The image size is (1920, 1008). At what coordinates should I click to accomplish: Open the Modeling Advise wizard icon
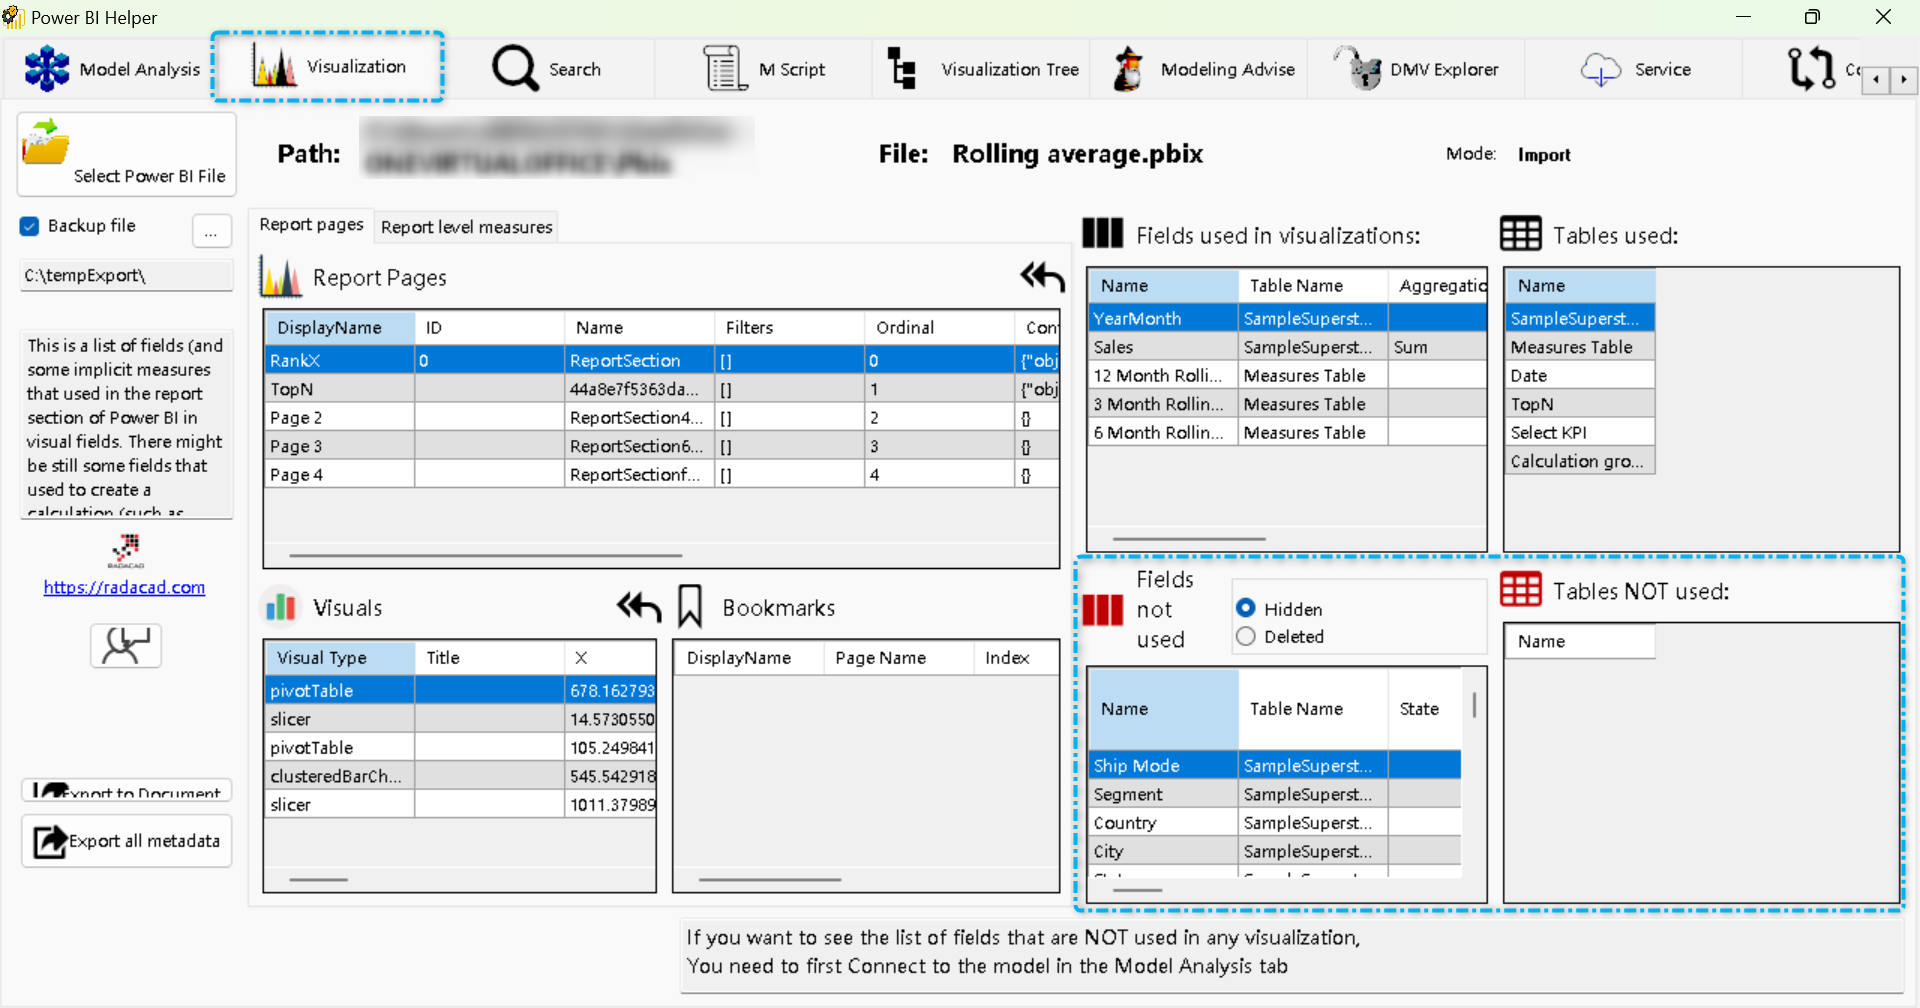coord(1128,69)
